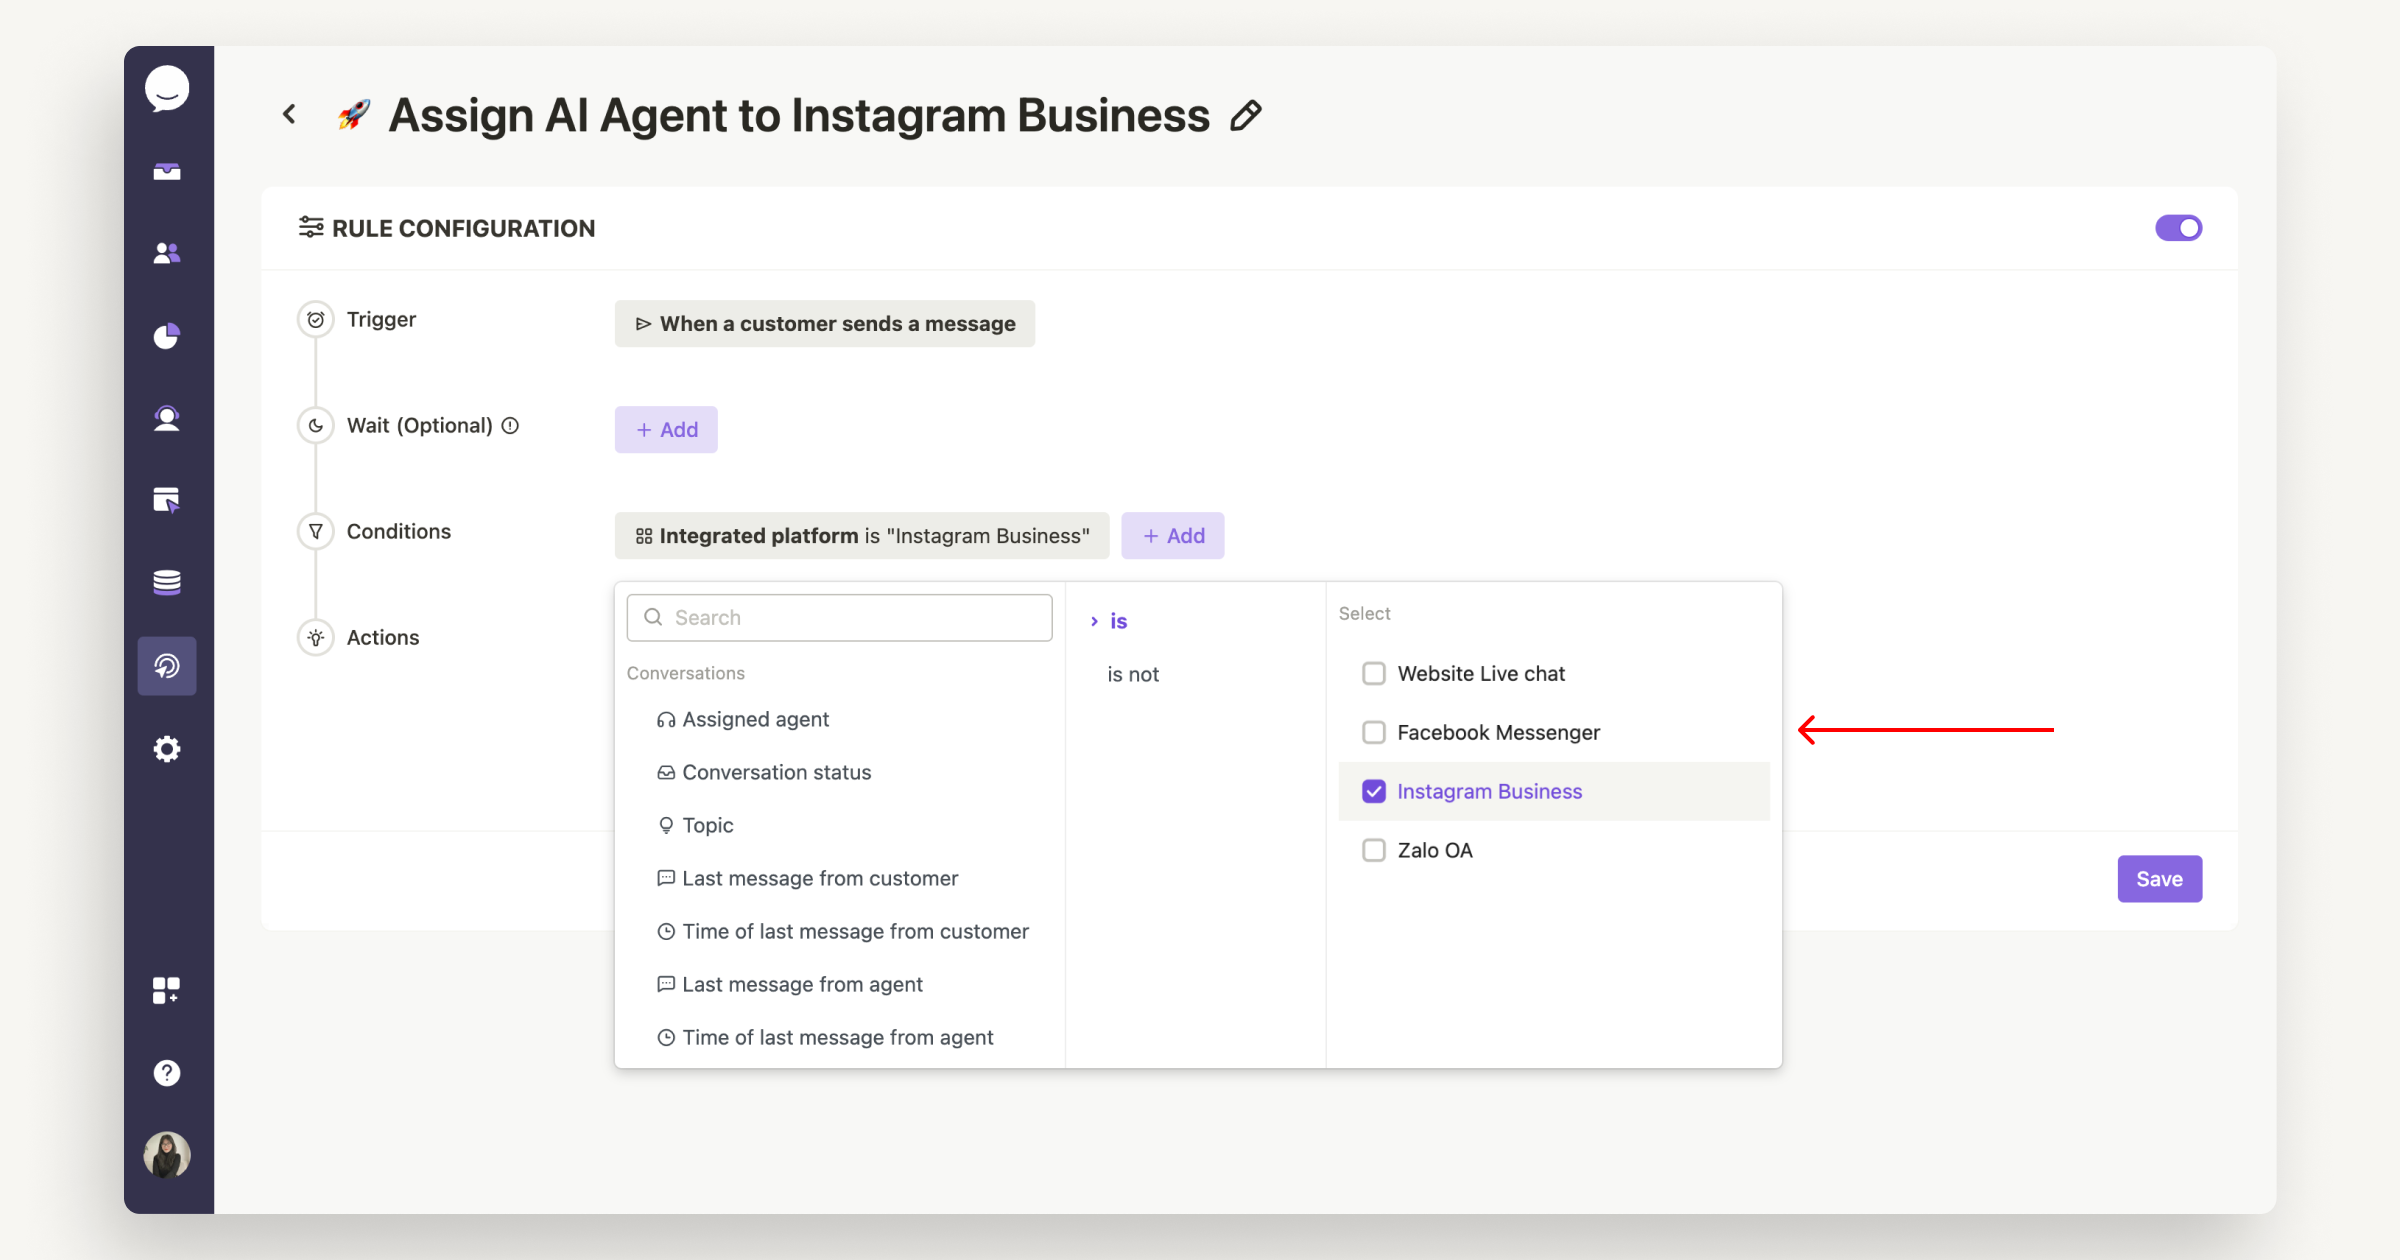Select Website Live chat from the list

coord(1480,673)
